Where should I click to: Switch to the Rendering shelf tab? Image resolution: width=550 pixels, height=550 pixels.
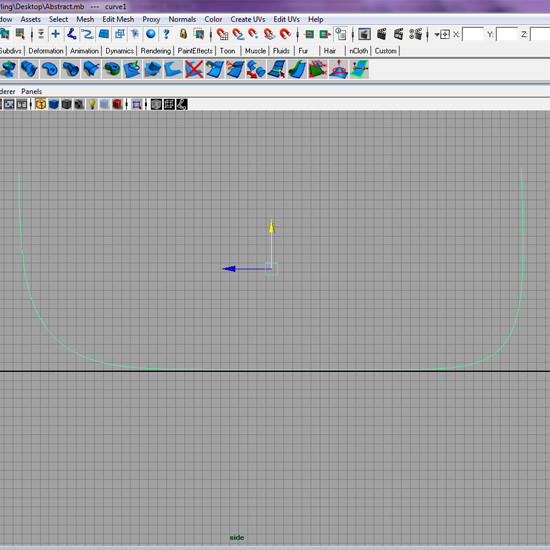[156, 51]
